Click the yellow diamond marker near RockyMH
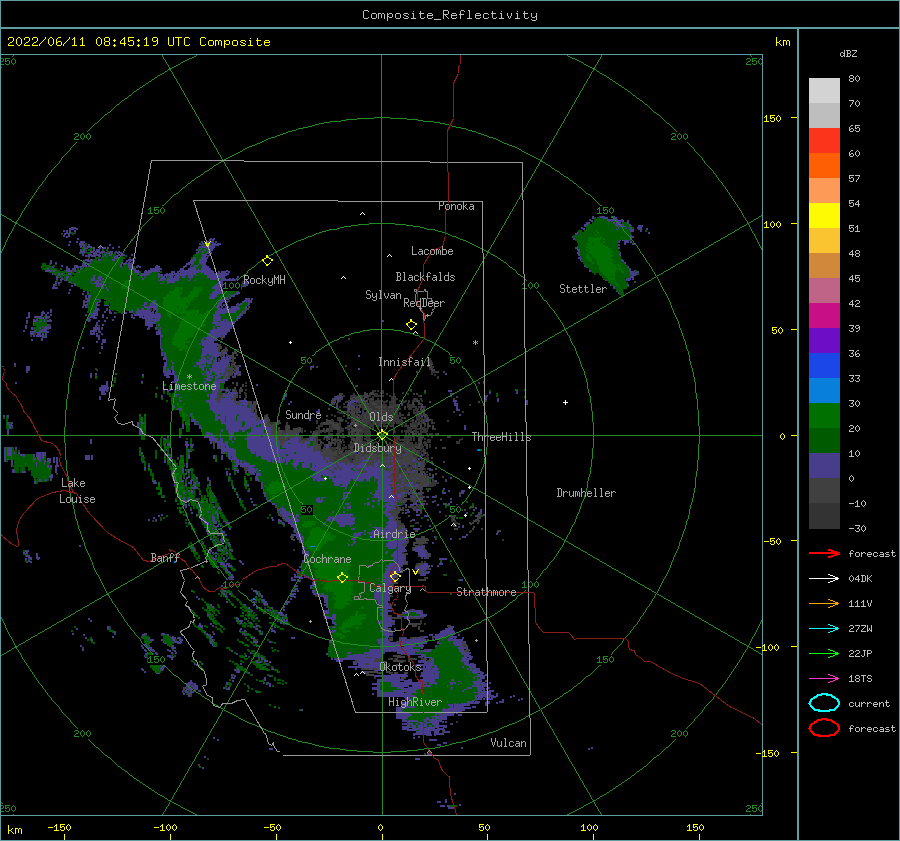Image resolution: width=900 pixels, height=841 pixels. click(267, 261)
